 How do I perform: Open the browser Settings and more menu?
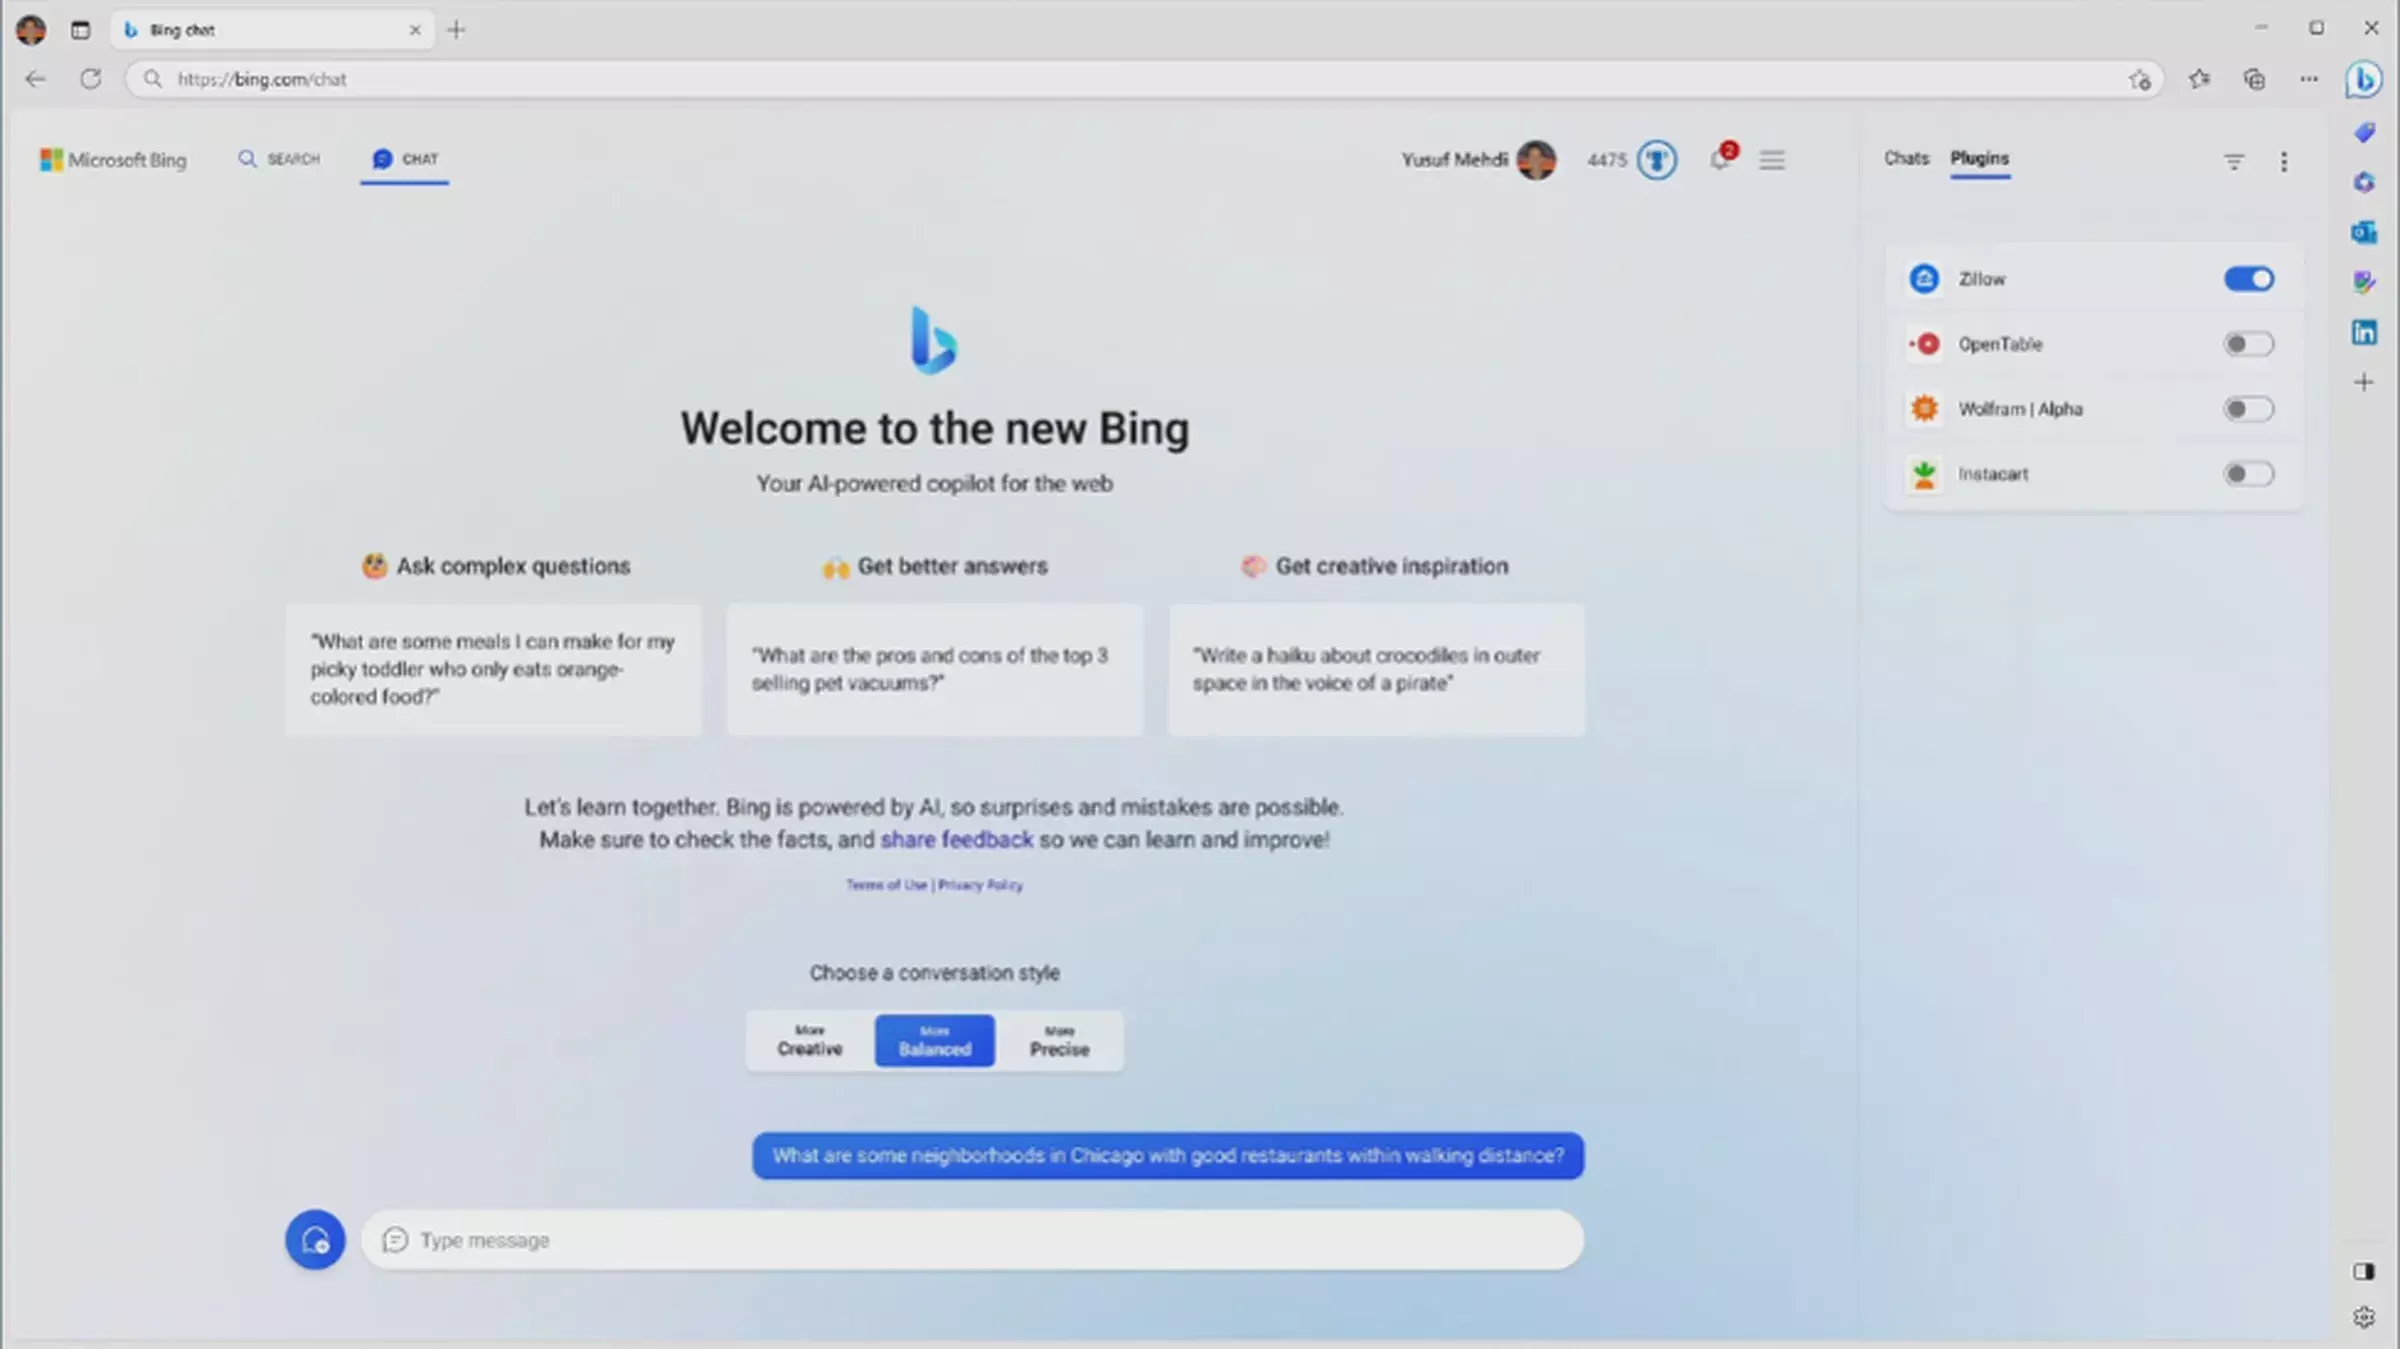[x=2309, y=79]
